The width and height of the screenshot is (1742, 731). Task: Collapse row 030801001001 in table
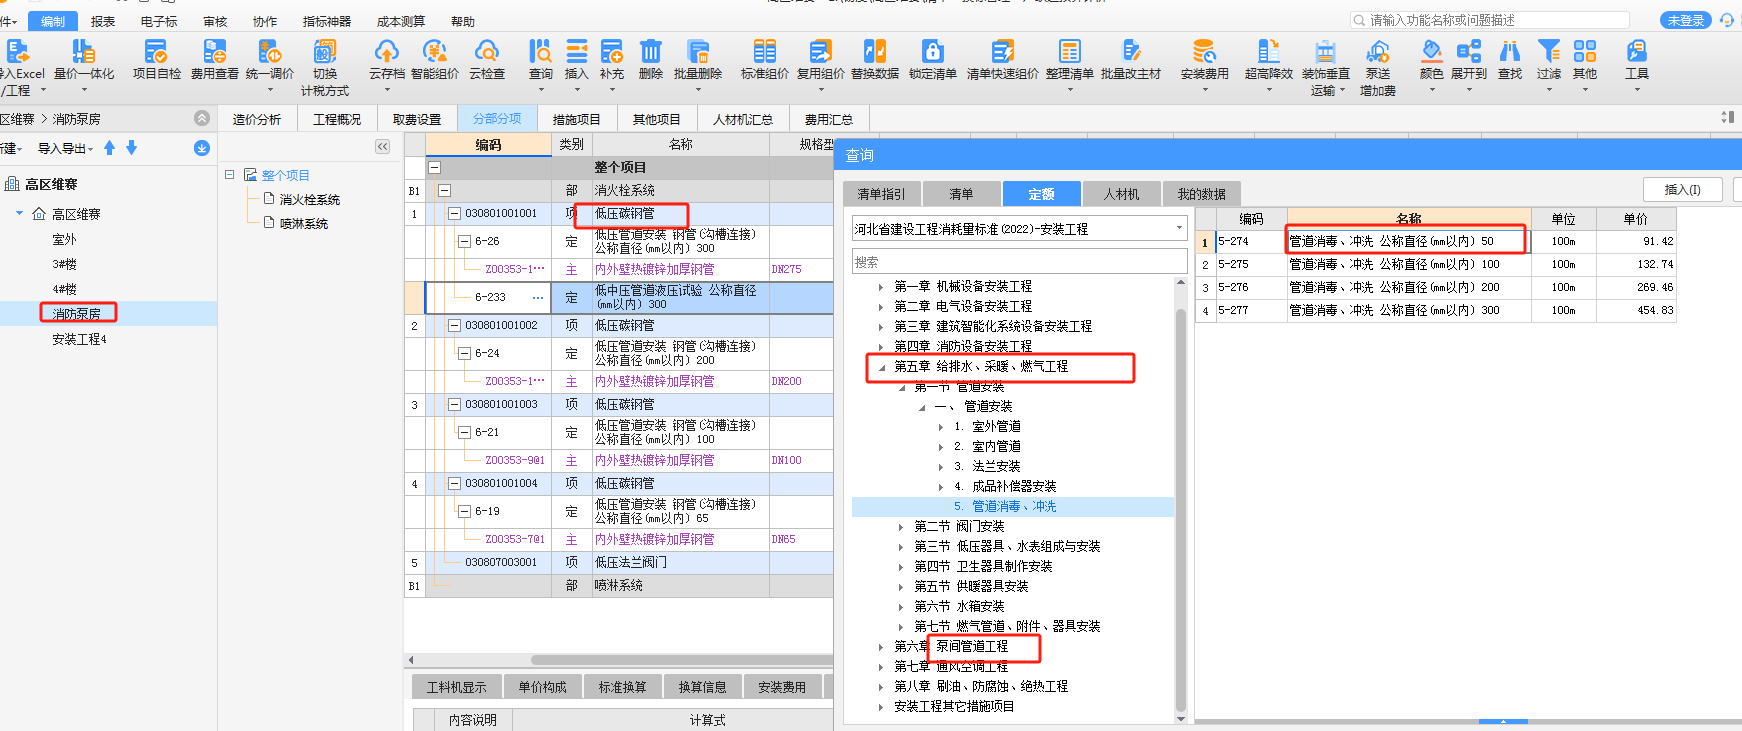pos(454,213)
